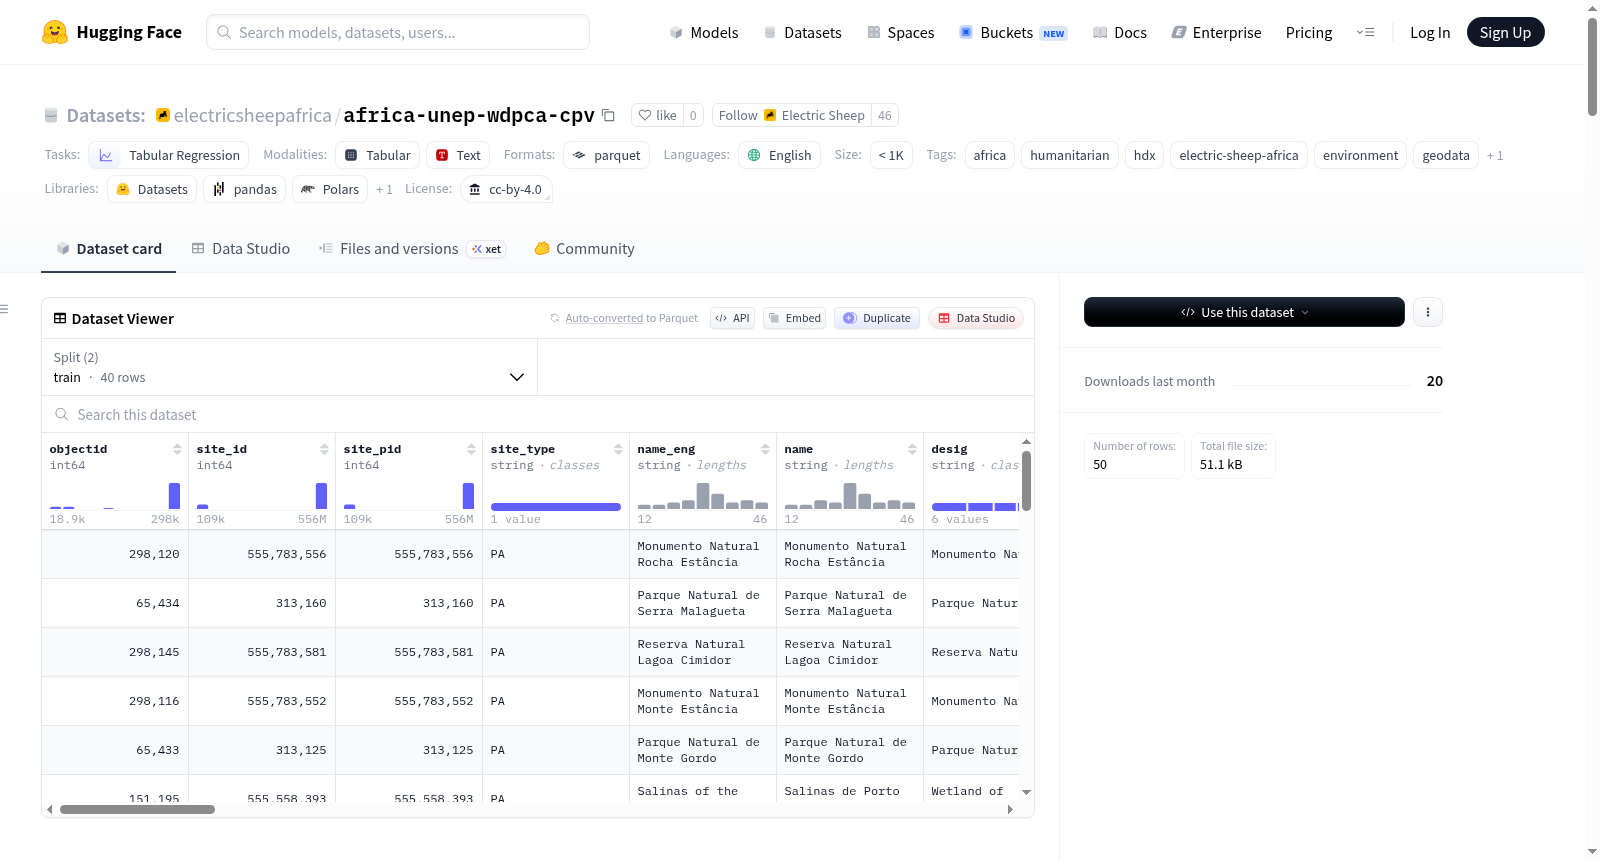Click the Hugging Face logo icon
Screen dimensions: 1600x861
click(x=55, y=32)
